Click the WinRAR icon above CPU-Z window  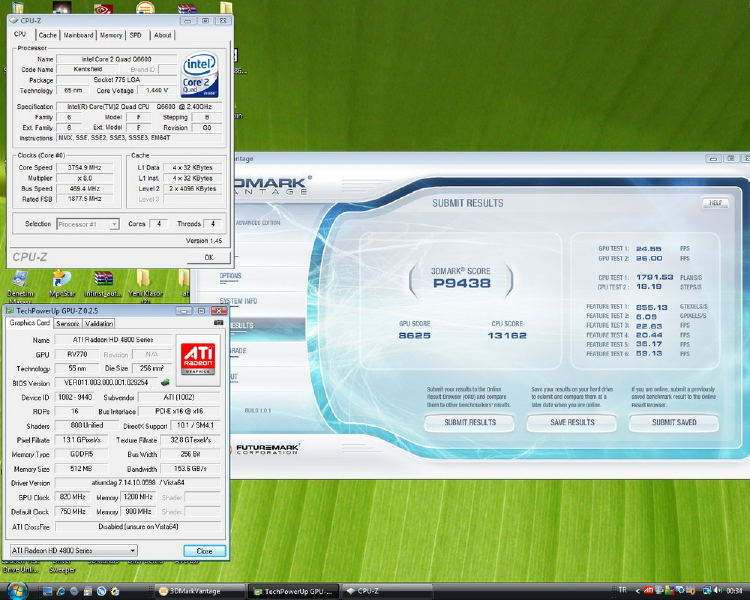(187, 8)
